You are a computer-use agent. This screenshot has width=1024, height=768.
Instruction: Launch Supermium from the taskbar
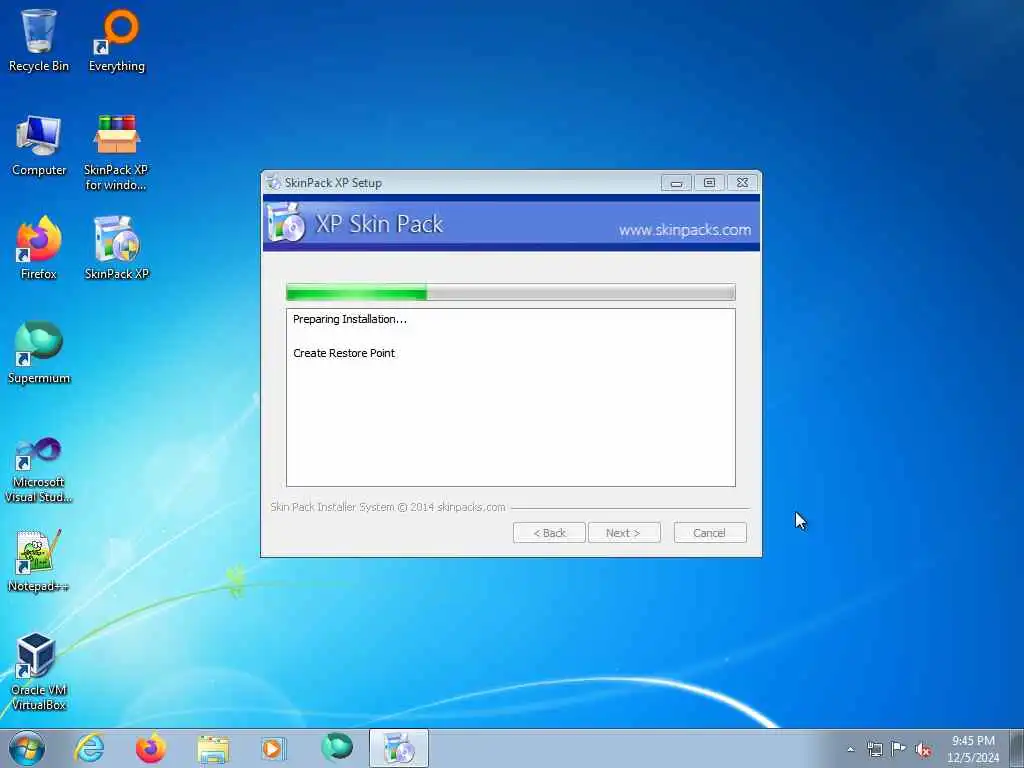(x=337, y=748)
